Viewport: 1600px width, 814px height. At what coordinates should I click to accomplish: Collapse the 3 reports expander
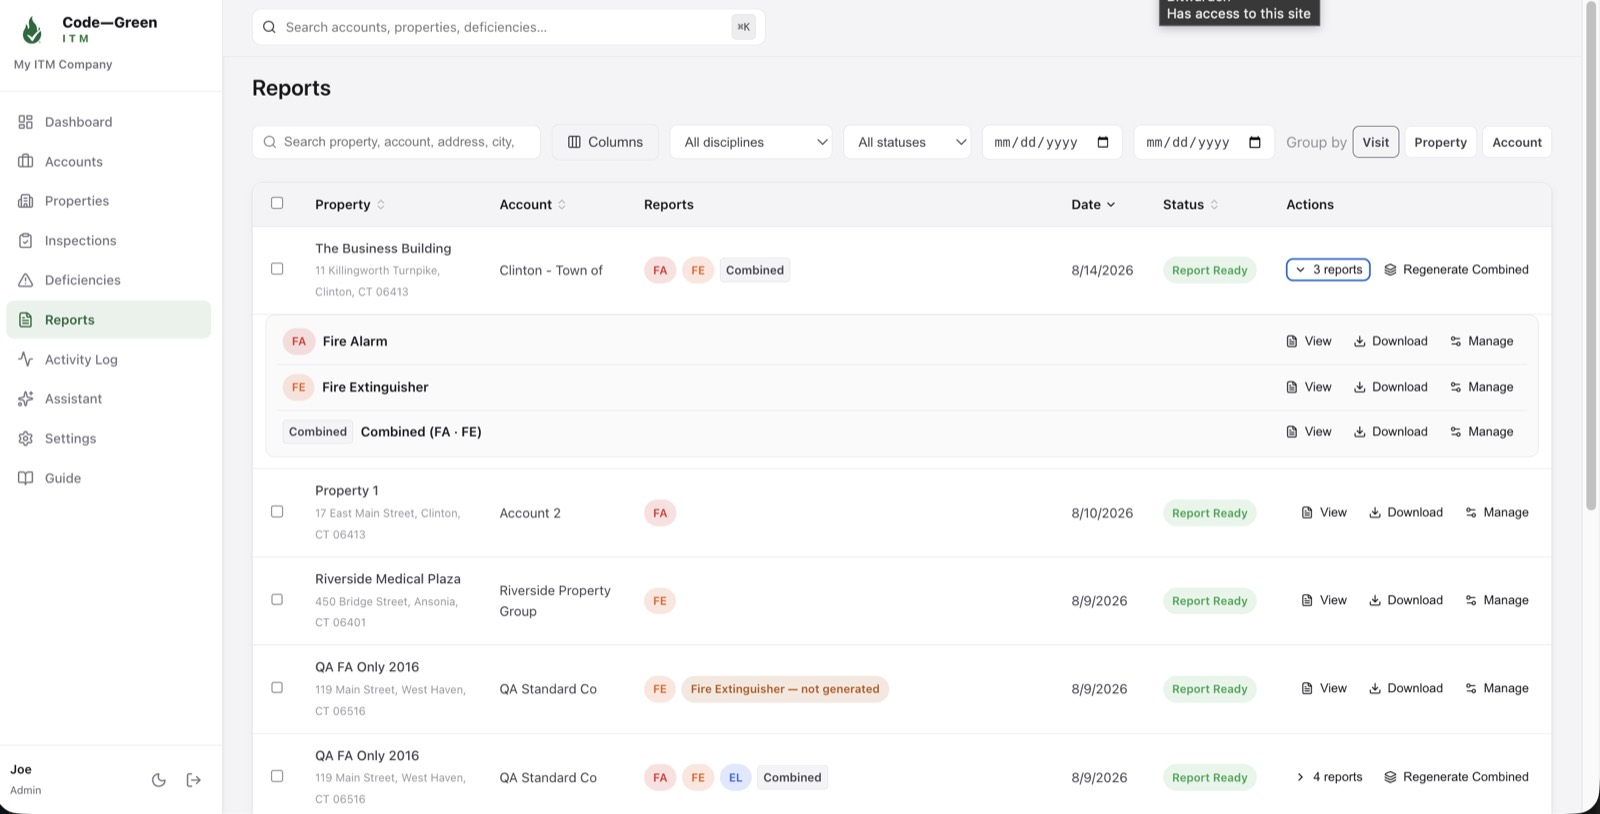pyautogui.click(x=1328, y=270)
